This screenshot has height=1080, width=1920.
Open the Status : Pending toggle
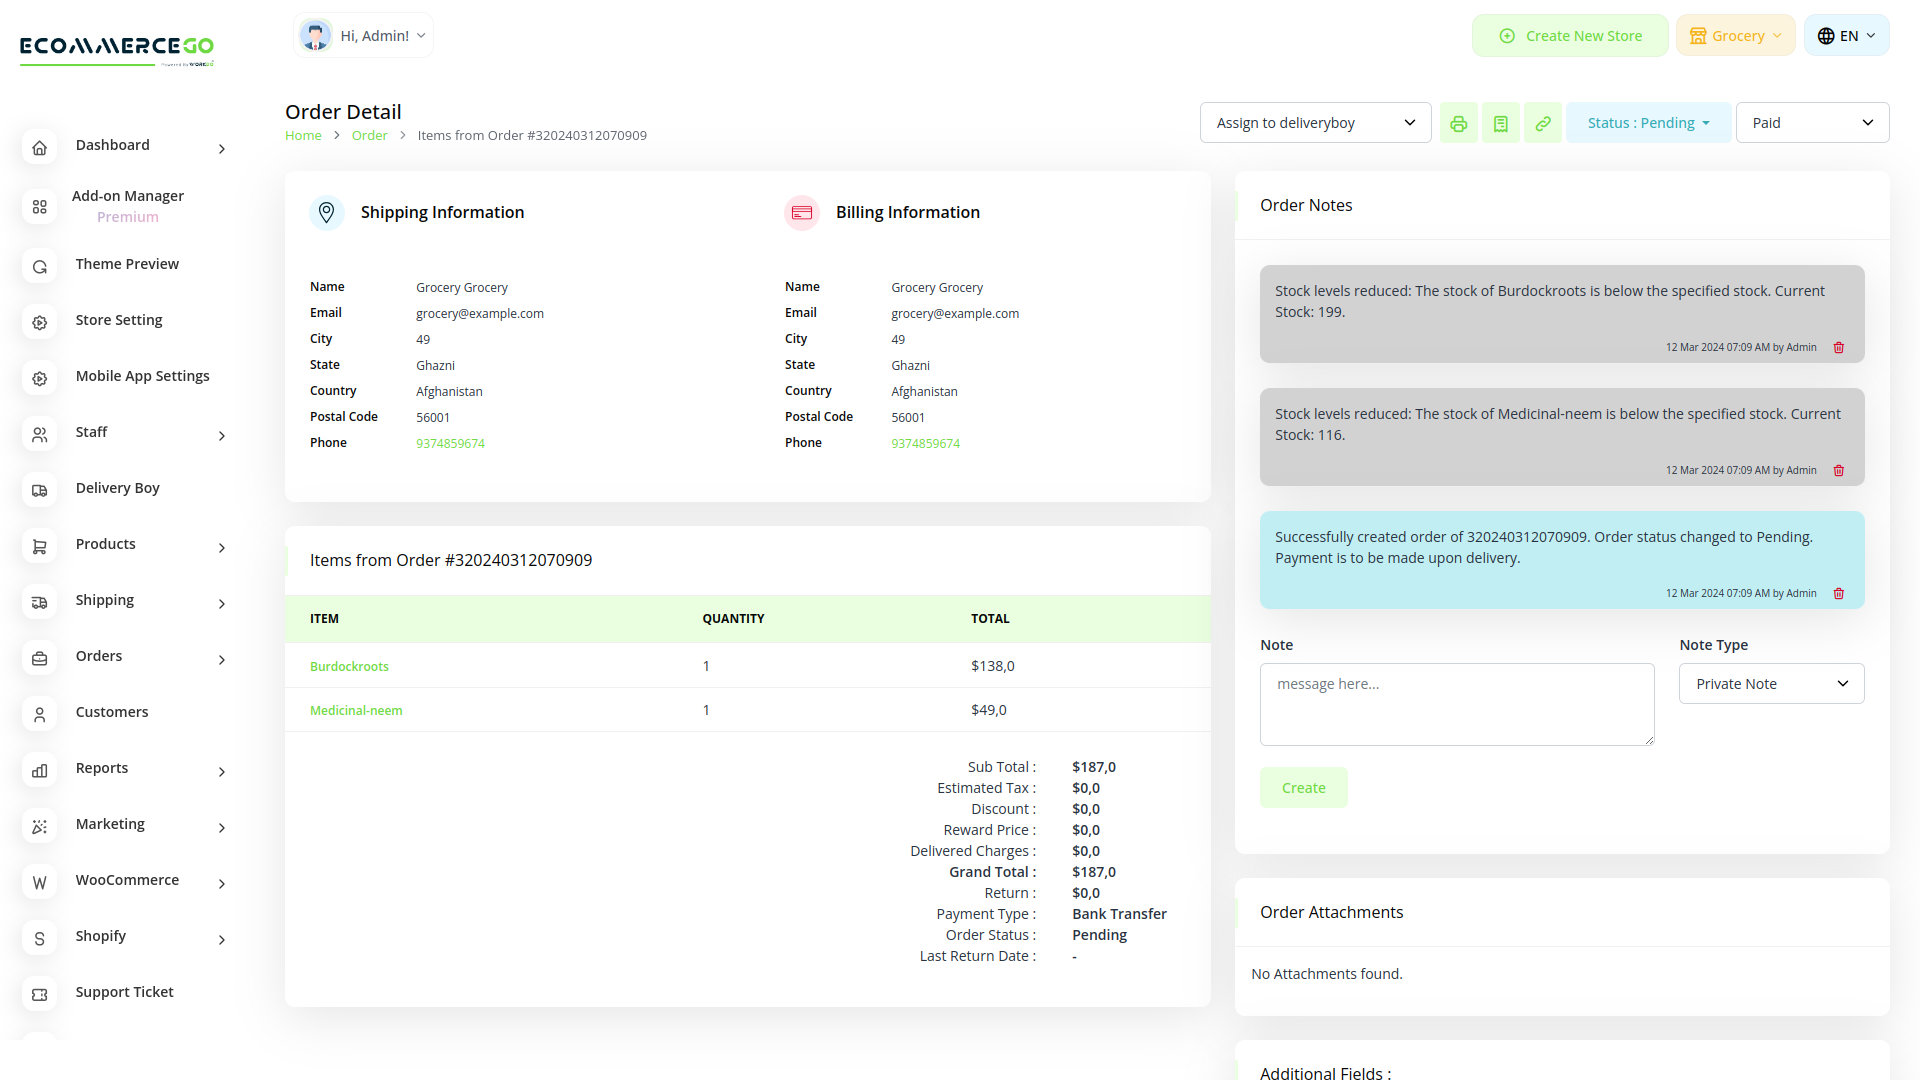coord(1647,122)
